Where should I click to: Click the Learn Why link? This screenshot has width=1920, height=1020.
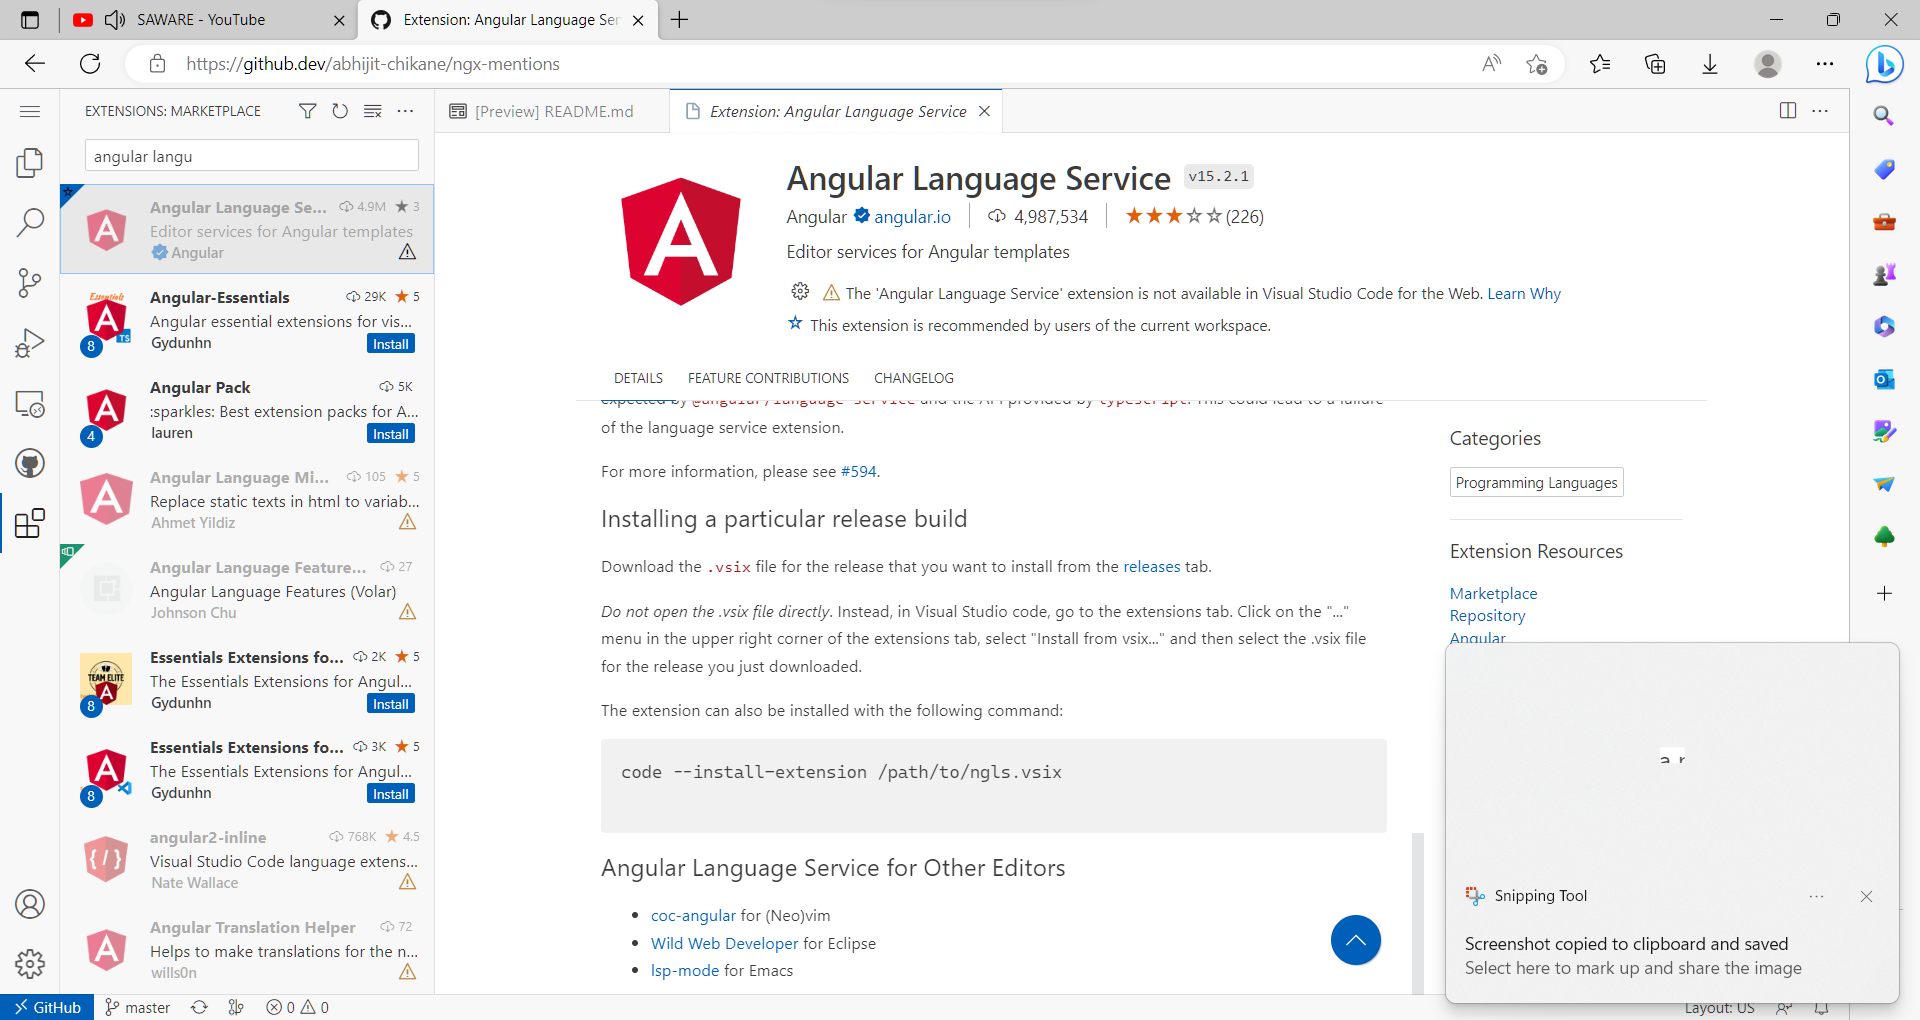pos(1524,293)
